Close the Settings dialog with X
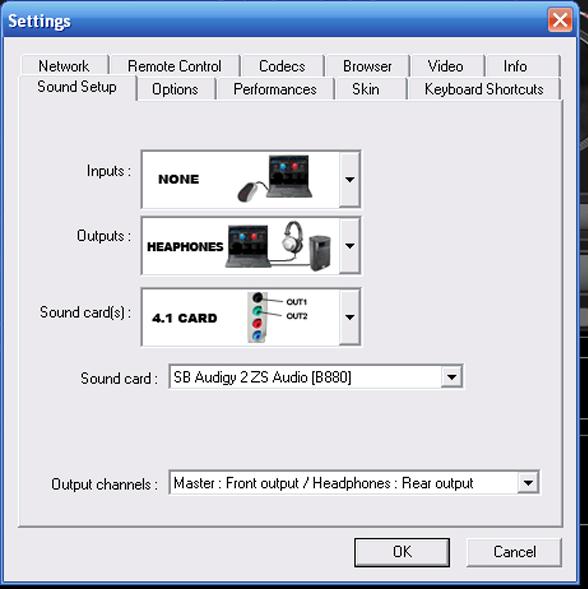The height and width of the screenshot is (589, 588). (x=560, y=20)
